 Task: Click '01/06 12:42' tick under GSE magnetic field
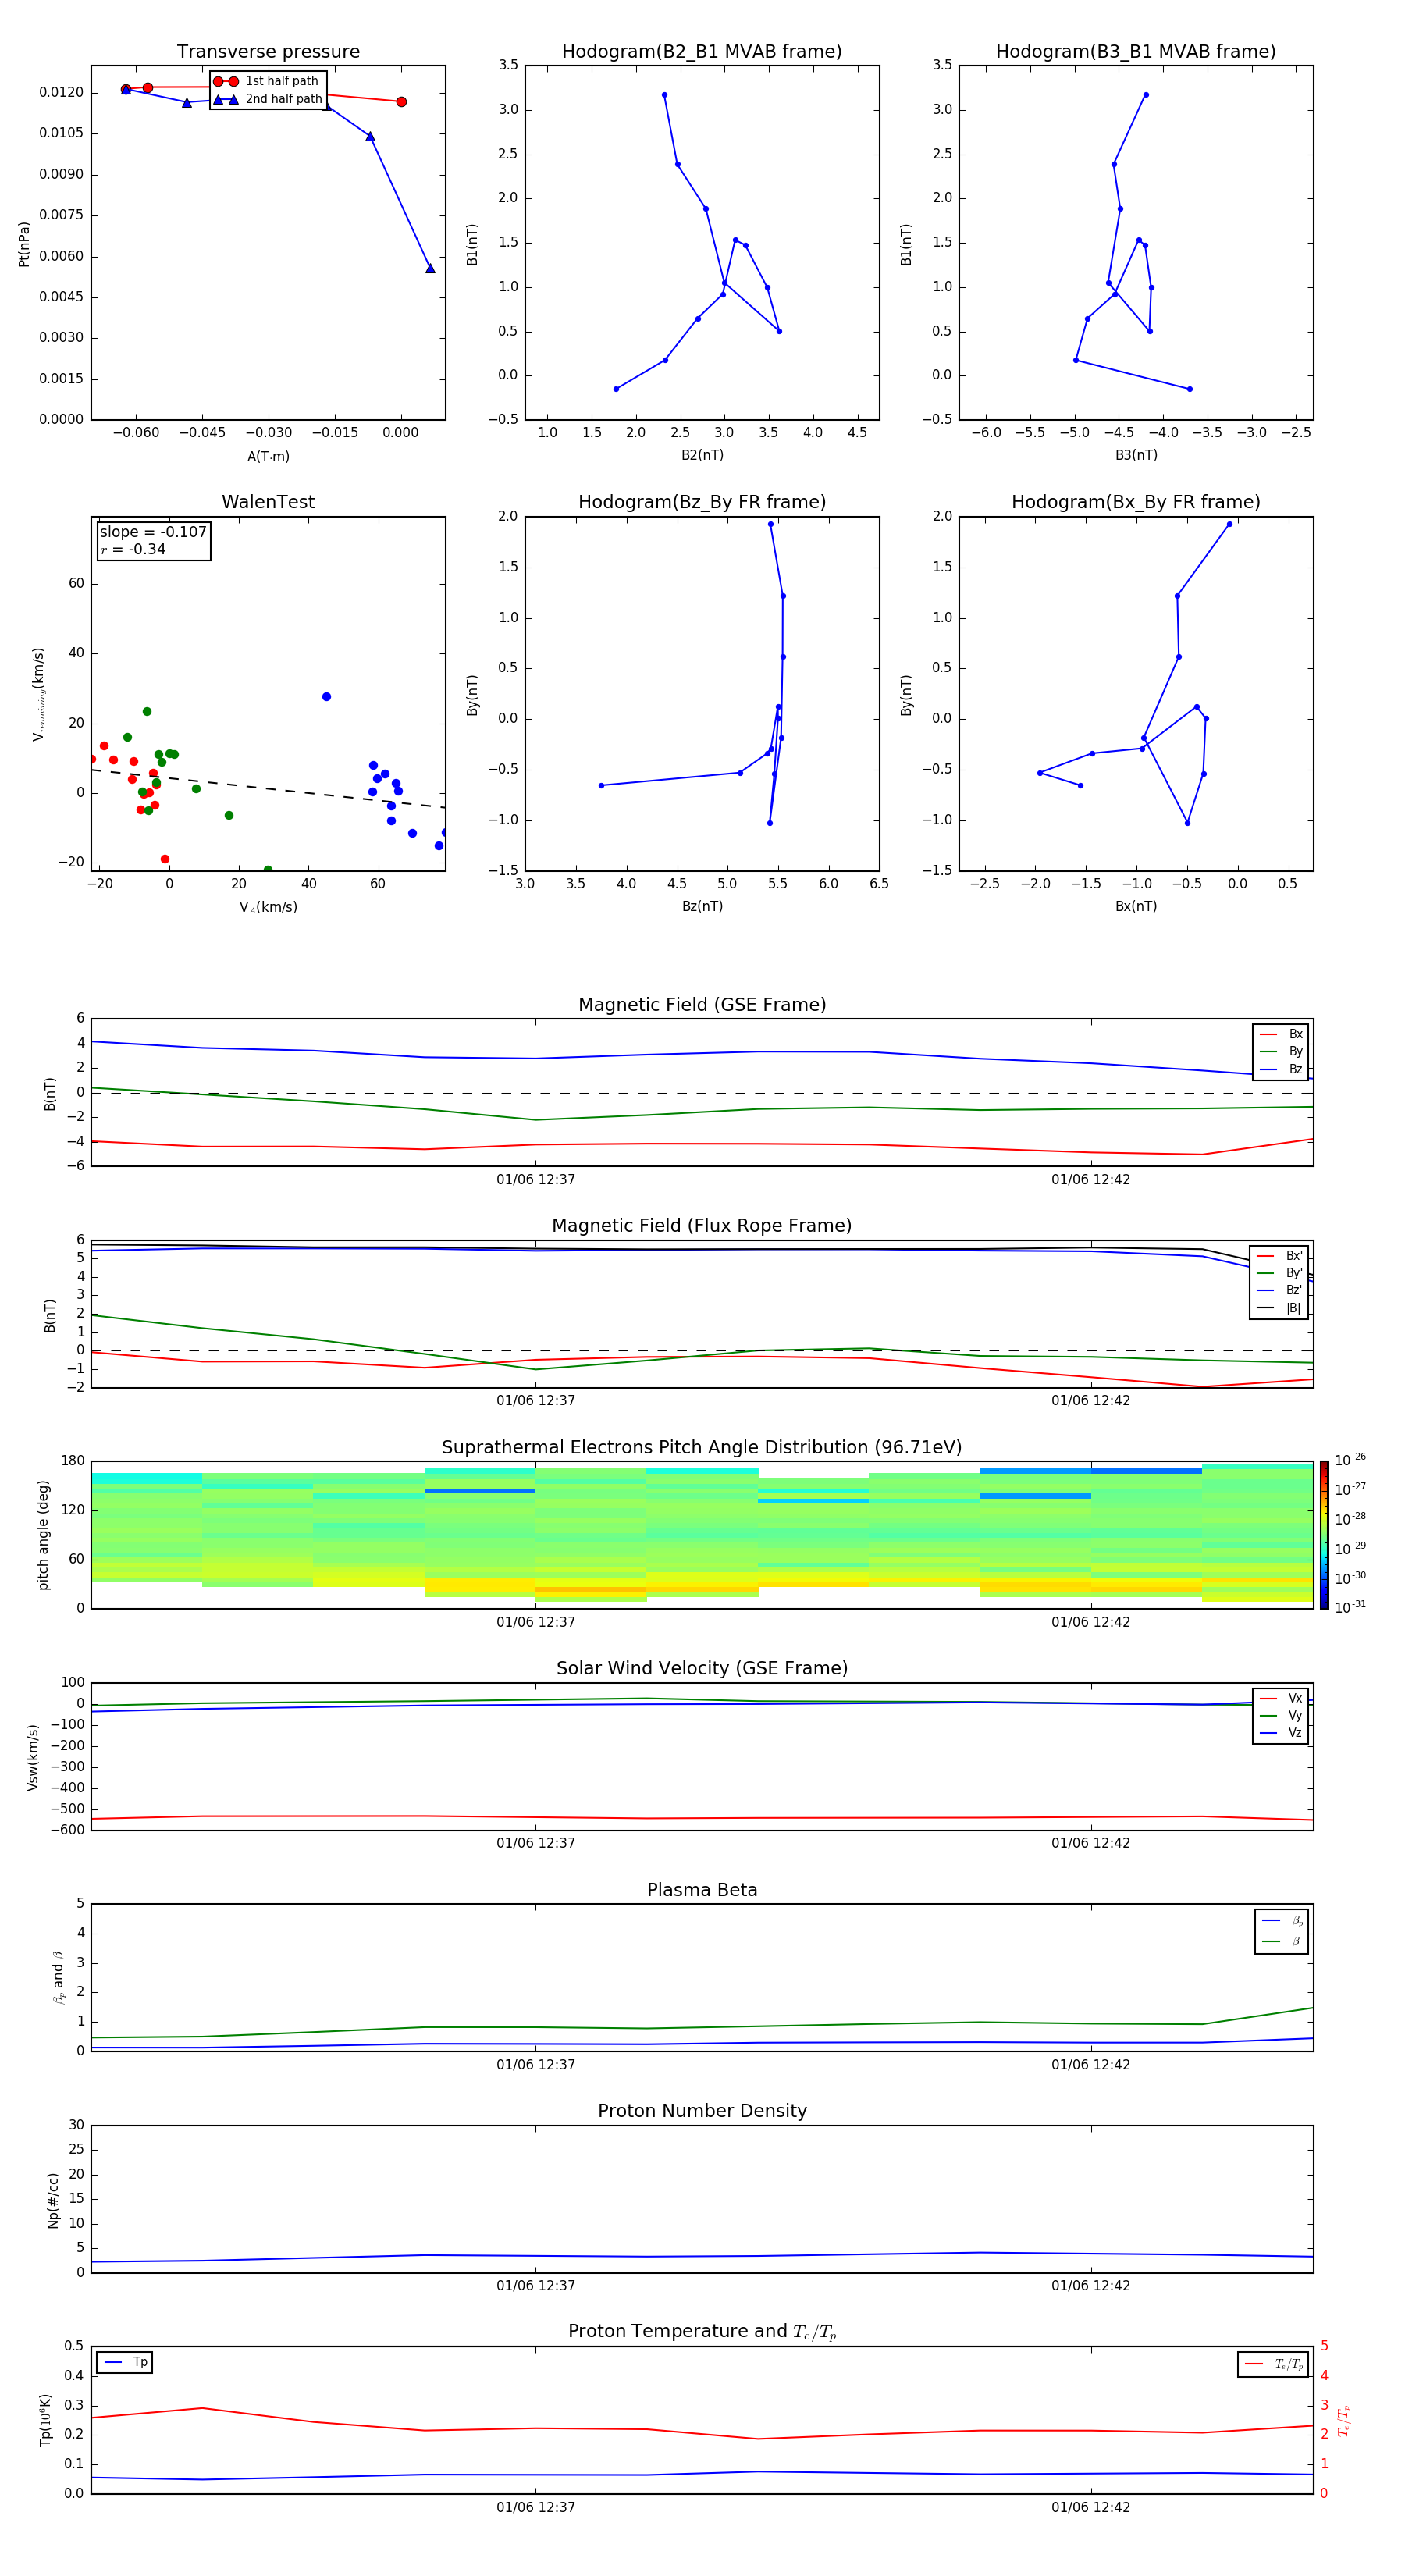[1091, 1180]
